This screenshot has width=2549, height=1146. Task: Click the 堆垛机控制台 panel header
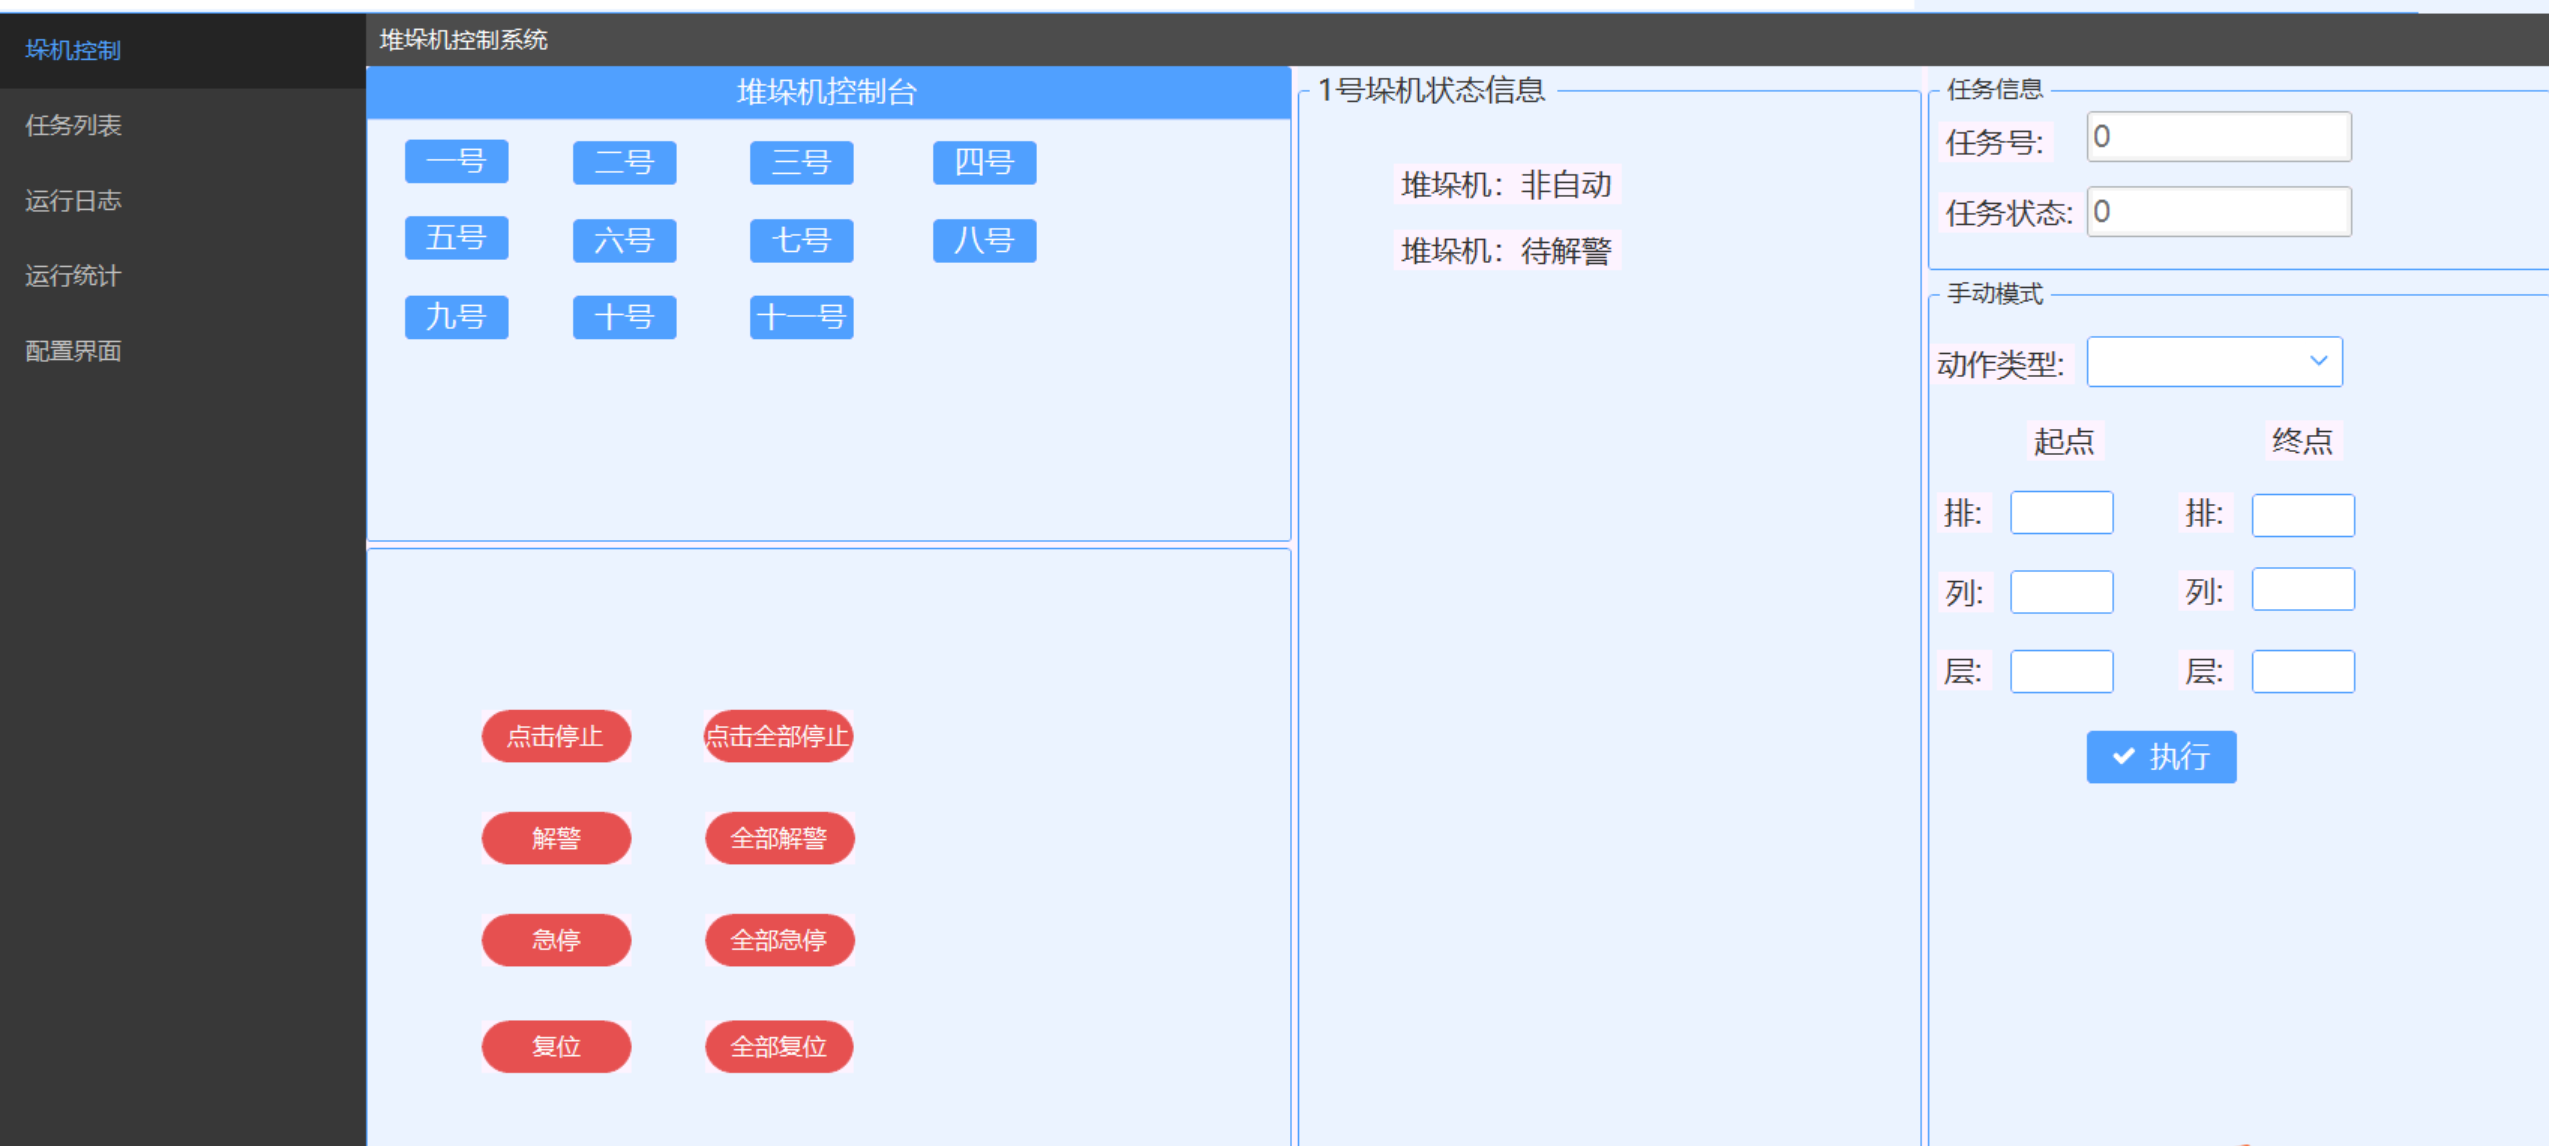point(828,93)
